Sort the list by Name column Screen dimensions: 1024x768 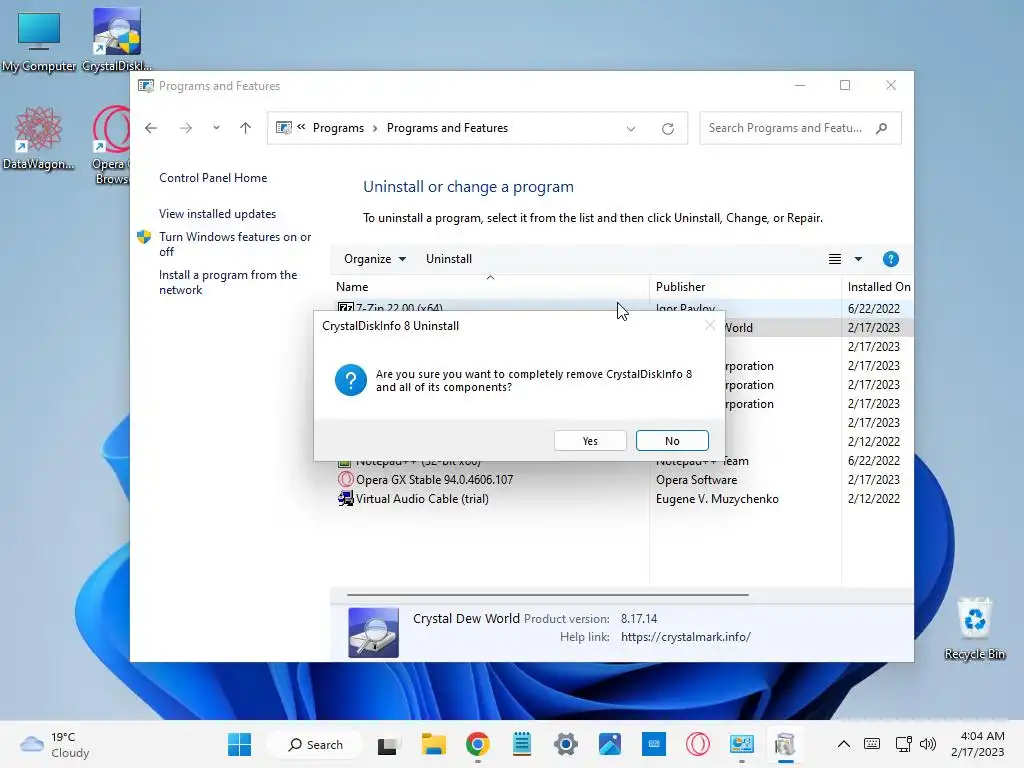(x=490, y=287)
